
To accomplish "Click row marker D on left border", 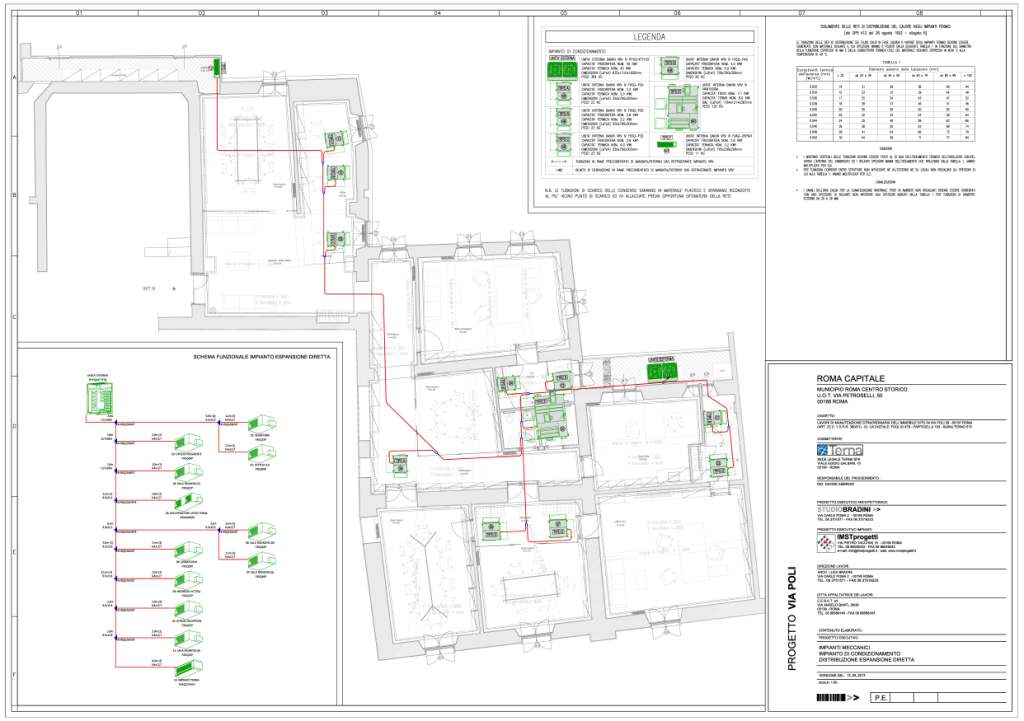I will click(13, 426).
